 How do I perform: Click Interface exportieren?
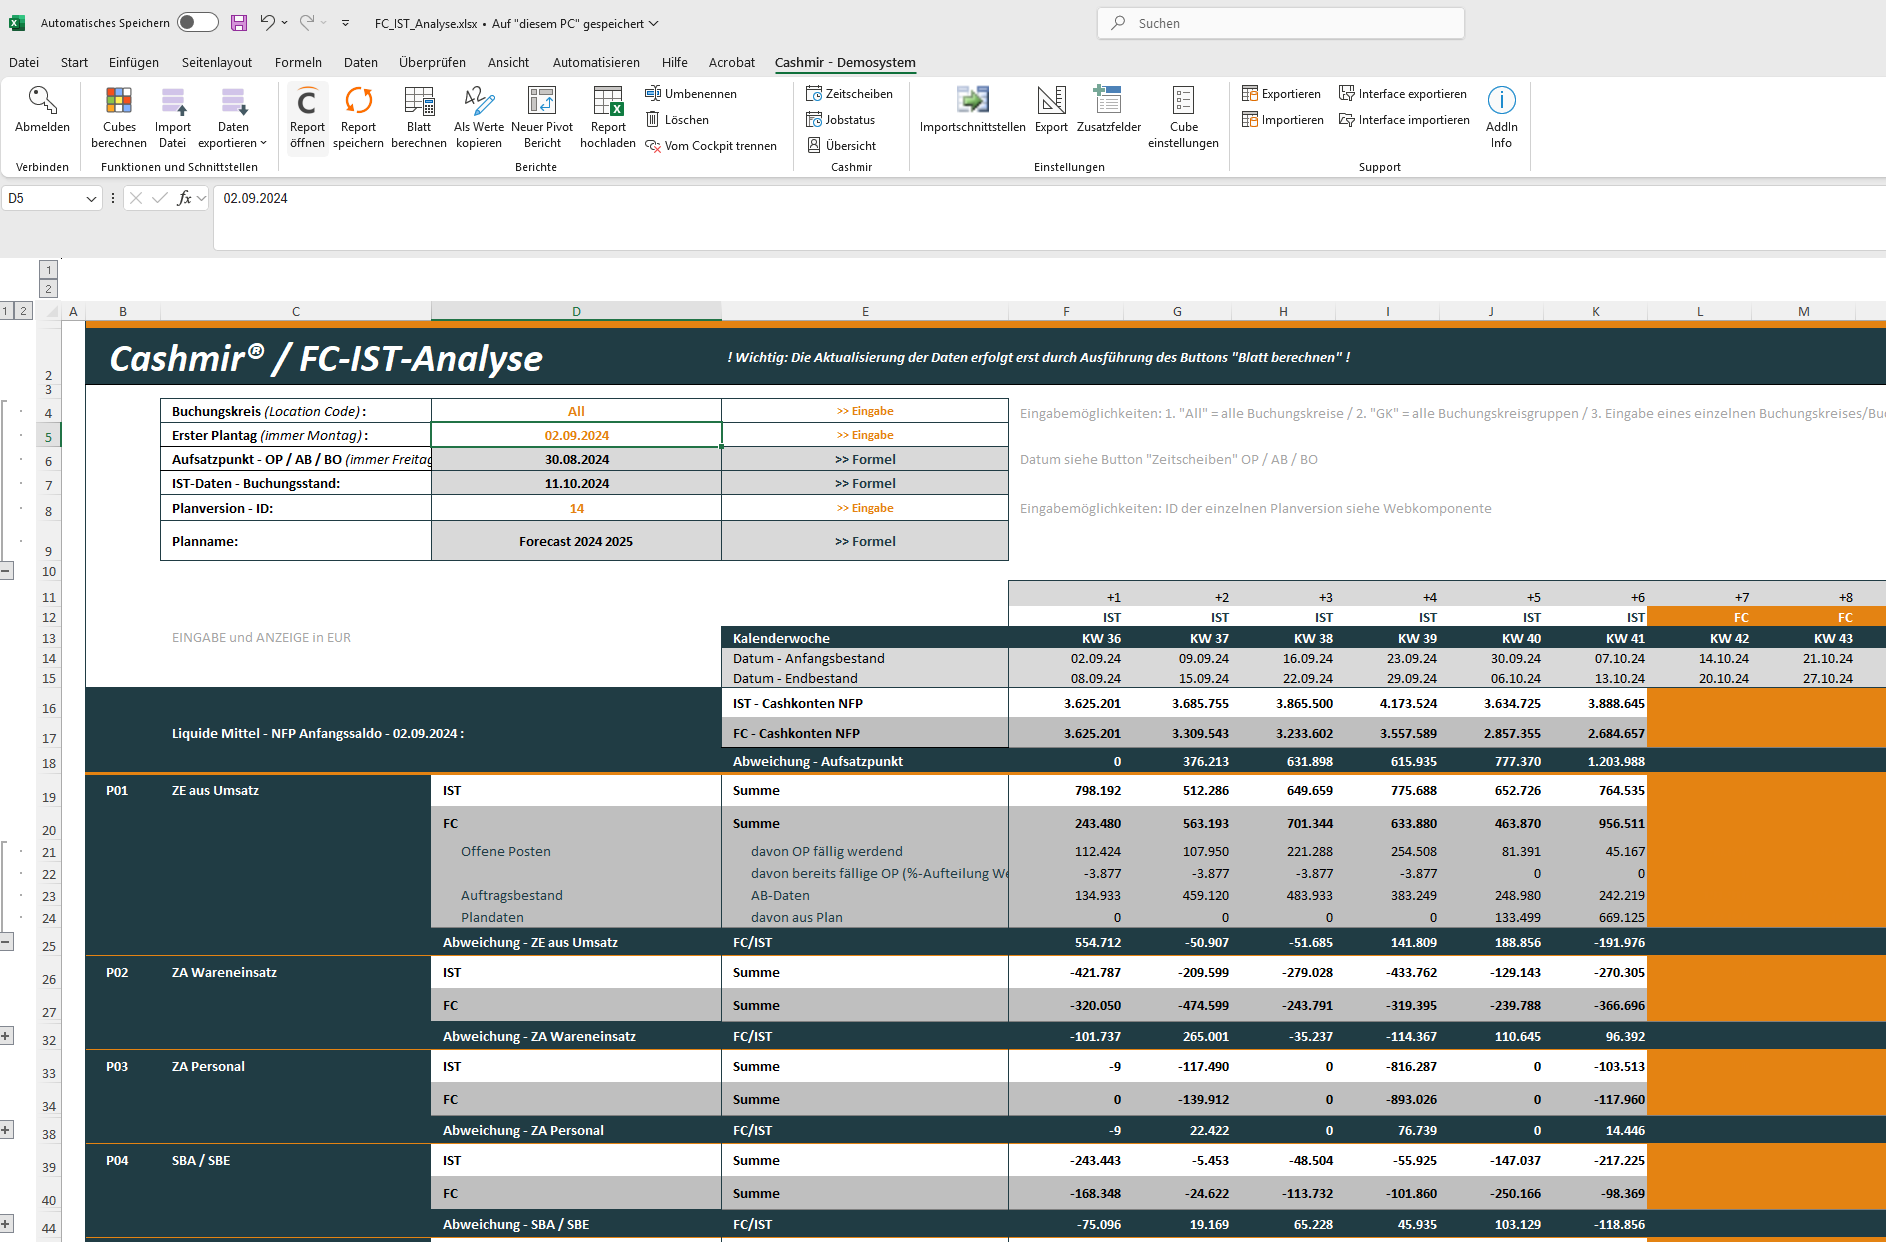(x=1403, y=94)
